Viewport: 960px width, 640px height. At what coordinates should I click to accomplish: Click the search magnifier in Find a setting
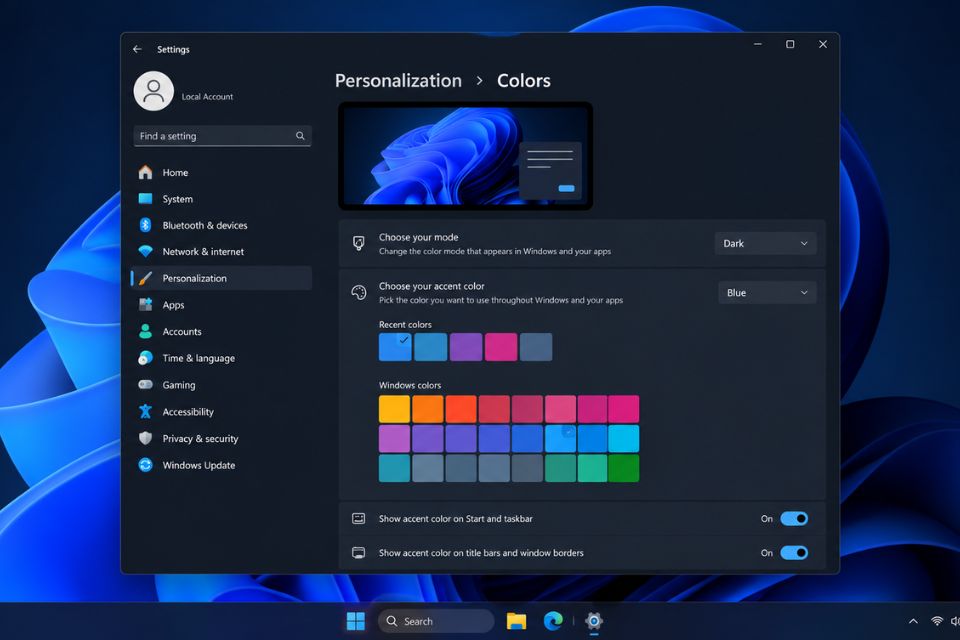300,136
